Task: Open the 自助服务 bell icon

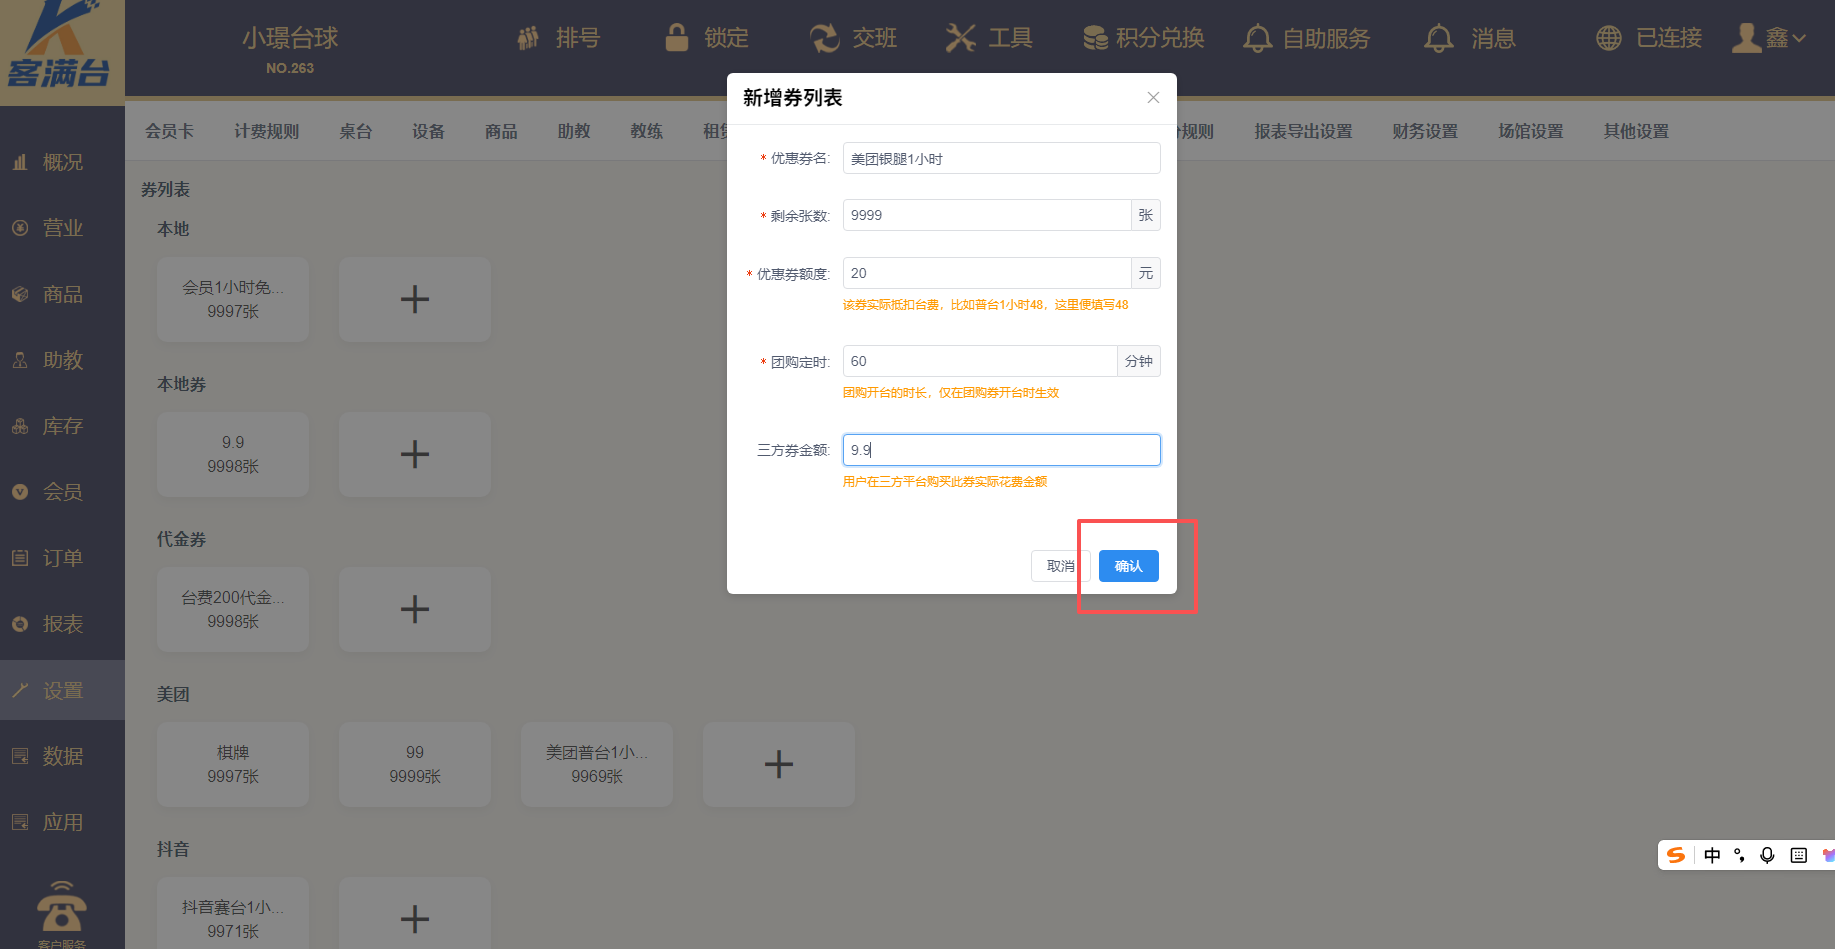Action: tap(1257, 38)
